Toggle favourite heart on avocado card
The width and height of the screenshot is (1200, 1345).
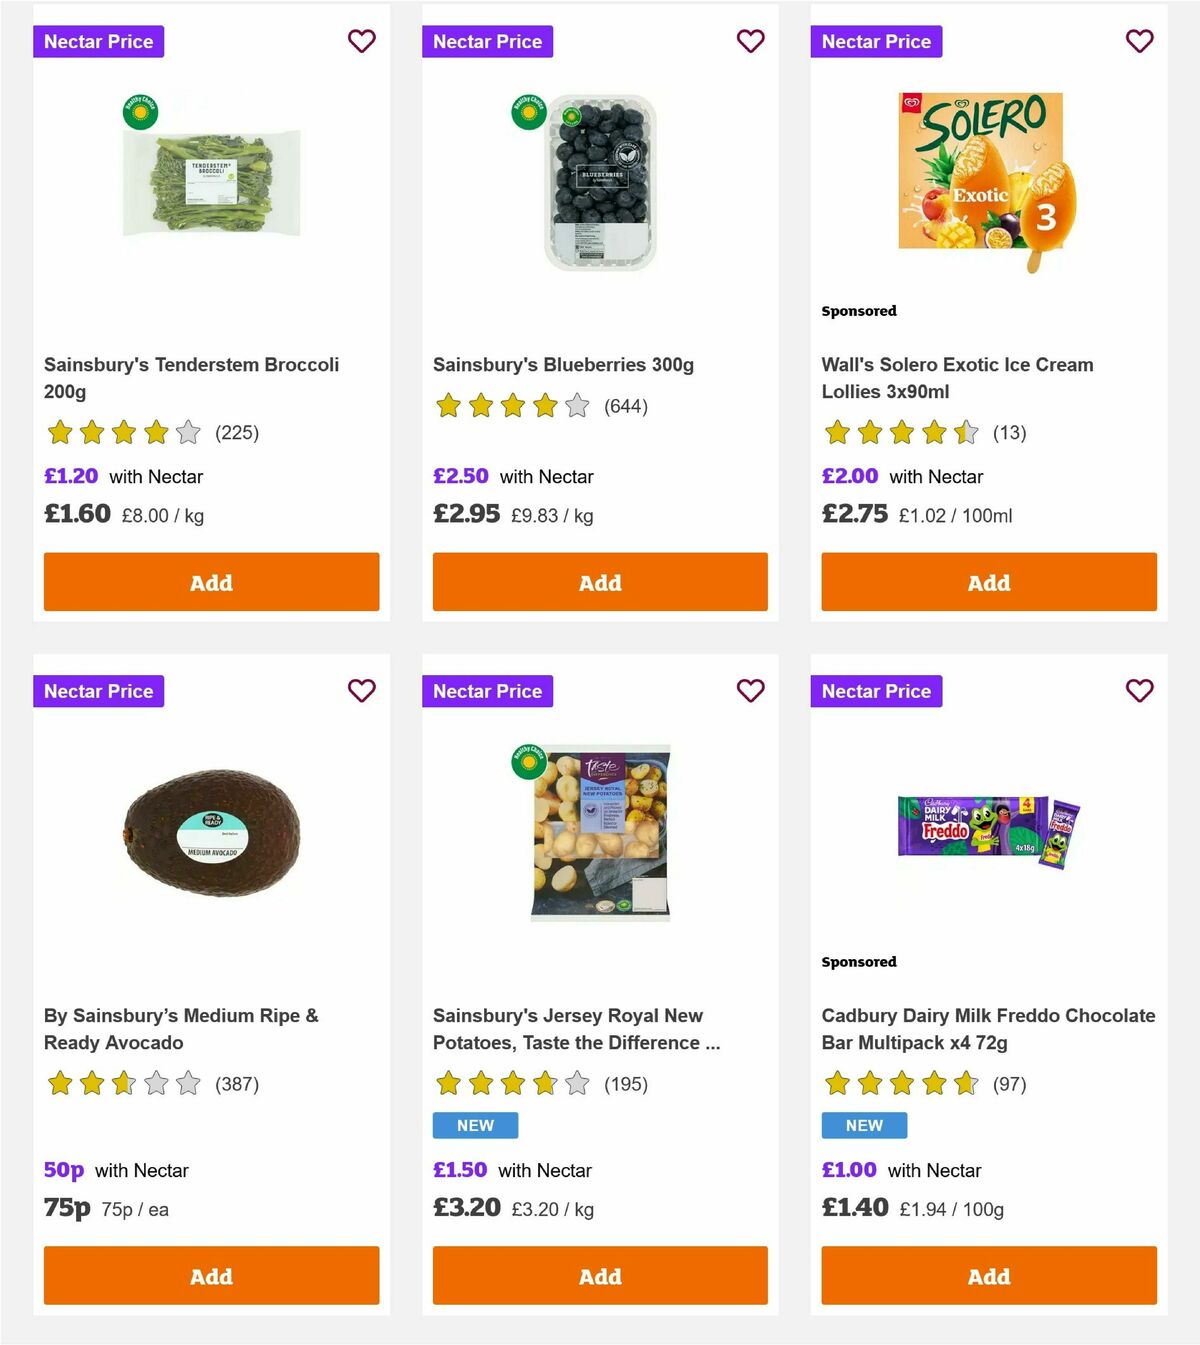tap(361, 691)
